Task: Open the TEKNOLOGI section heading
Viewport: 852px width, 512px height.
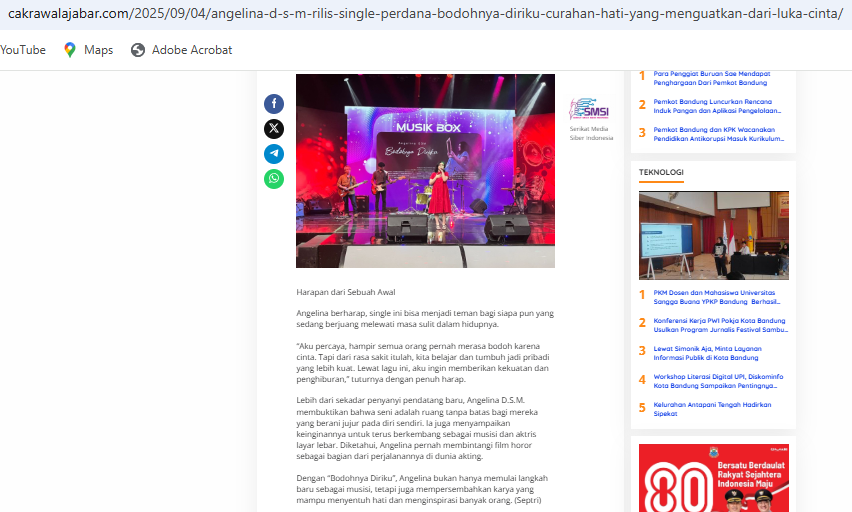Action: [661, 173]
